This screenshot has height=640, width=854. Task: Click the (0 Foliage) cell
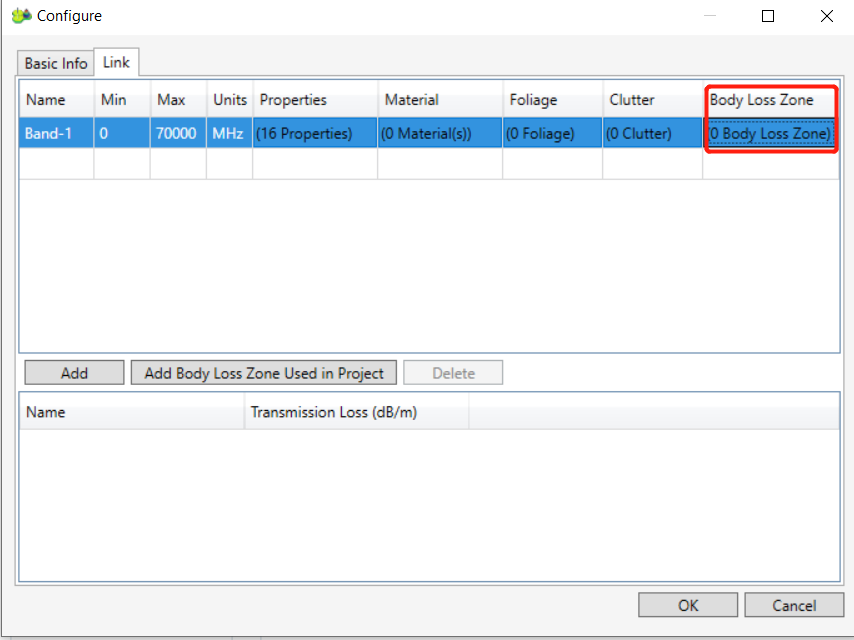[552, 133]
